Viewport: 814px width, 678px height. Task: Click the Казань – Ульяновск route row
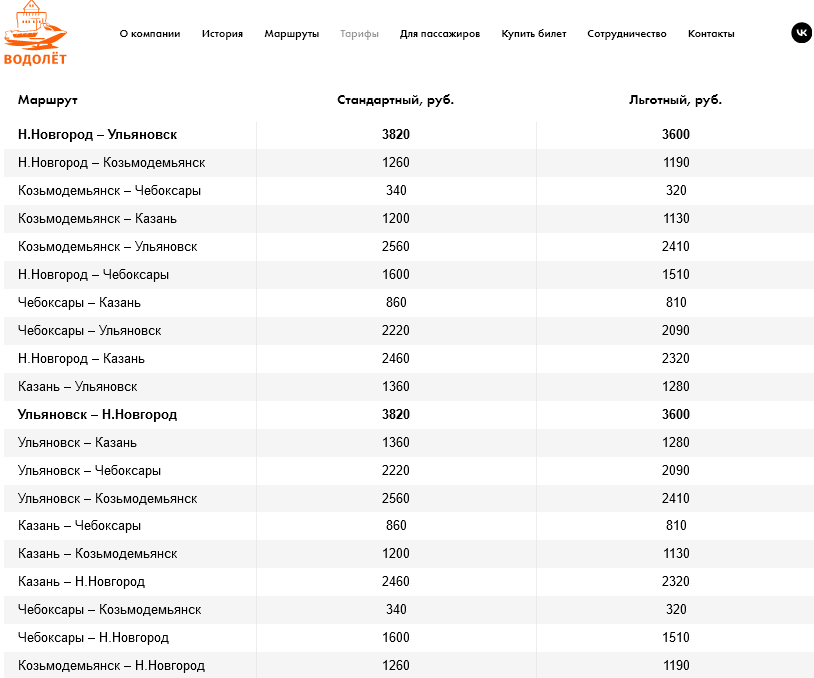tap(409, 387)
